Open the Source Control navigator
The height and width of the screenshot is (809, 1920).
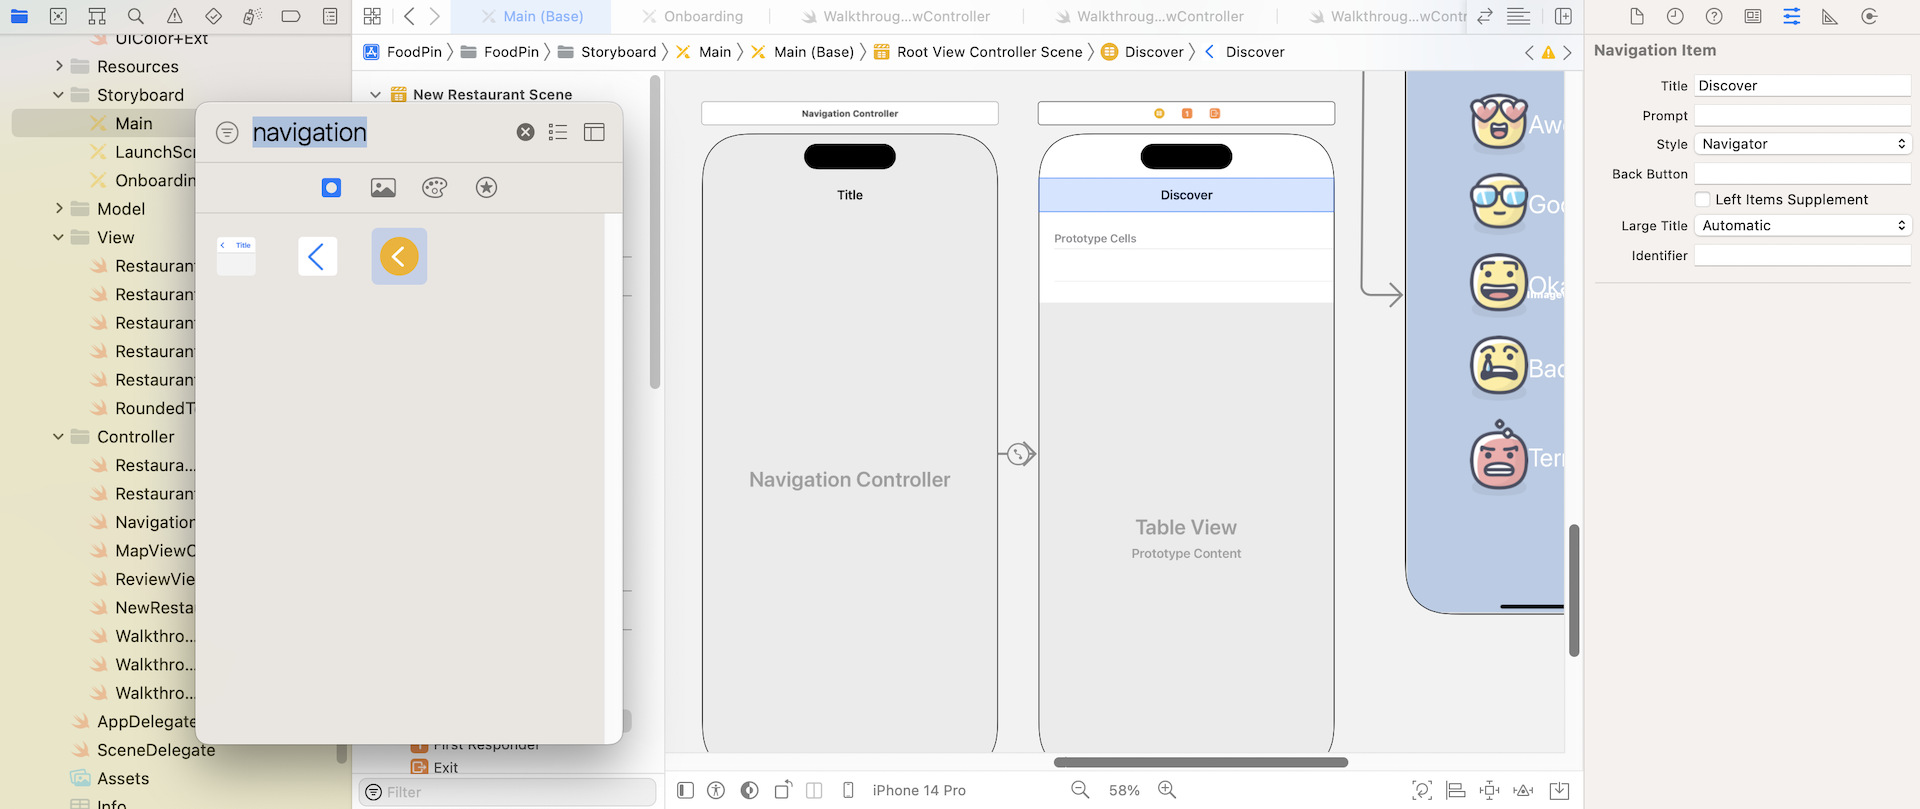coord(58,16)
